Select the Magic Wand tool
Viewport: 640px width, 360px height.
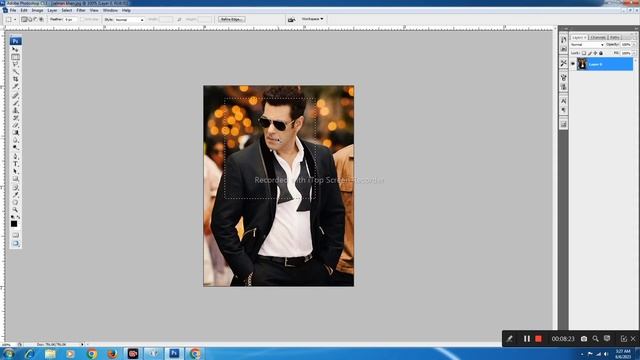point(16,72)
